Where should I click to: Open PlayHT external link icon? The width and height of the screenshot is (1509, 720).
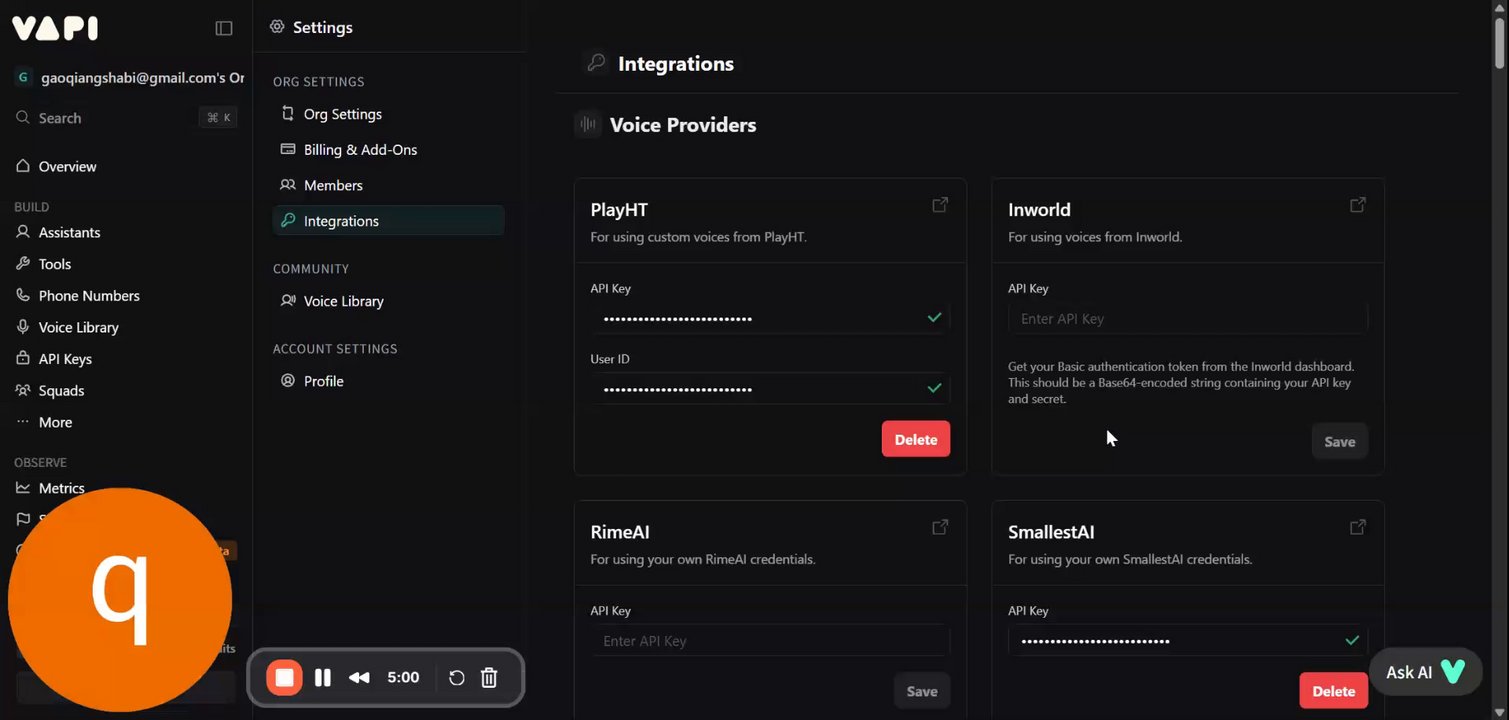940,205
